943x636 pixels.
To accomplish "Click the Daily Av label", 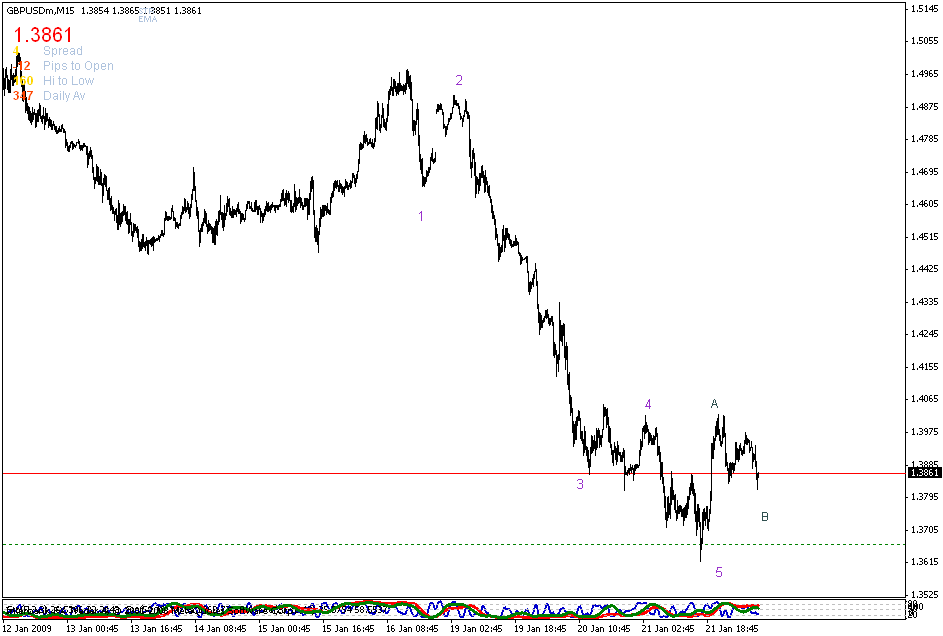I will coord(64,96).
